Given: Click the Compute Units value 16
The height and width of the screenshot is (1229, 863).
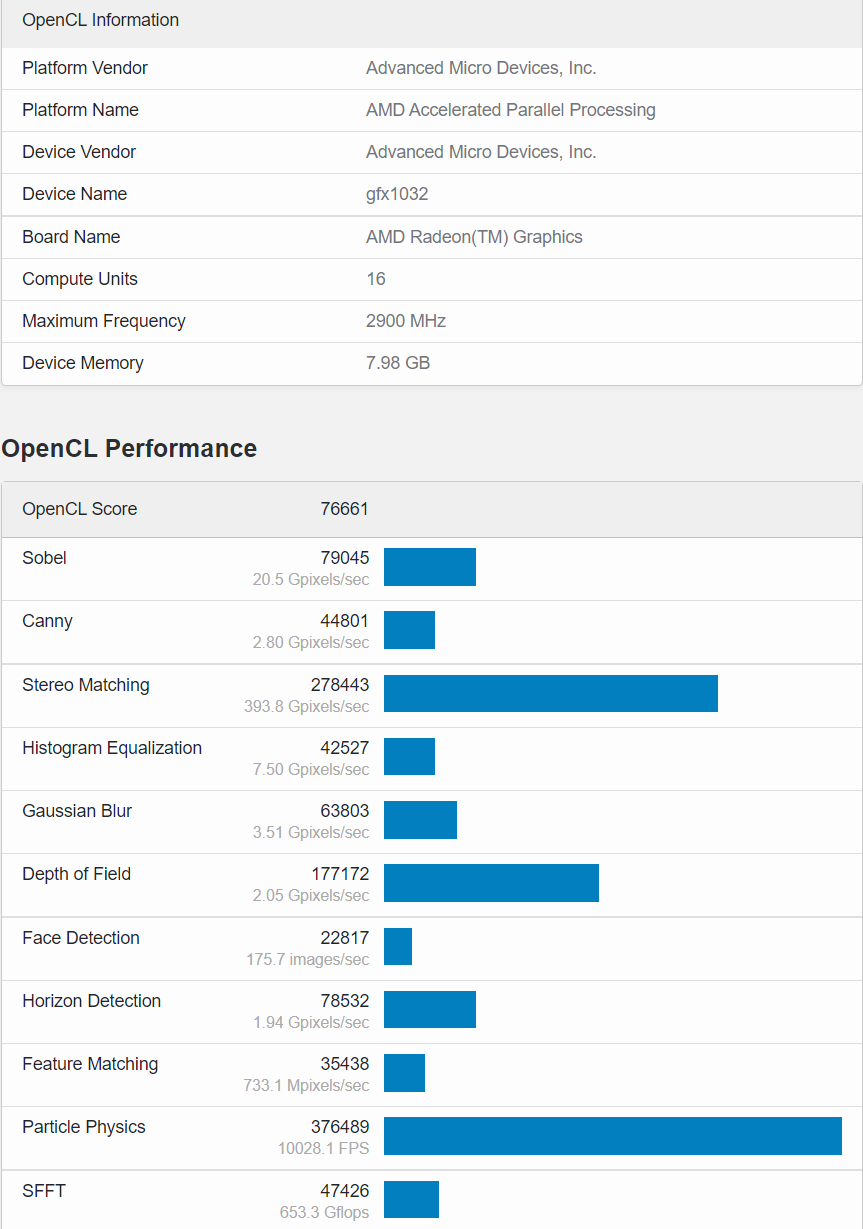Looking at the screenshot, I should pos(376,279).
